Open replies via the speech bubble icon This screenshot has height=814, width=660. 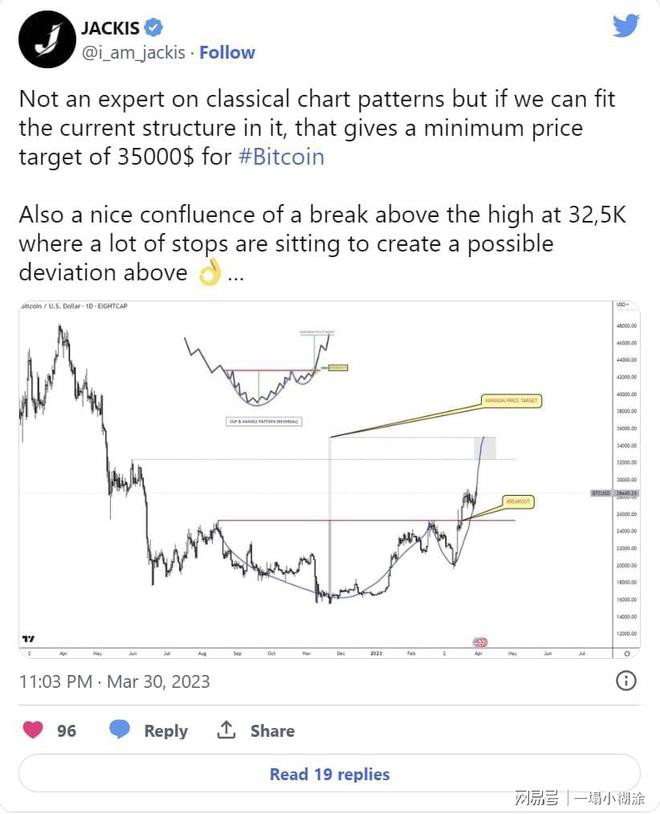click(x=120, y=731)
